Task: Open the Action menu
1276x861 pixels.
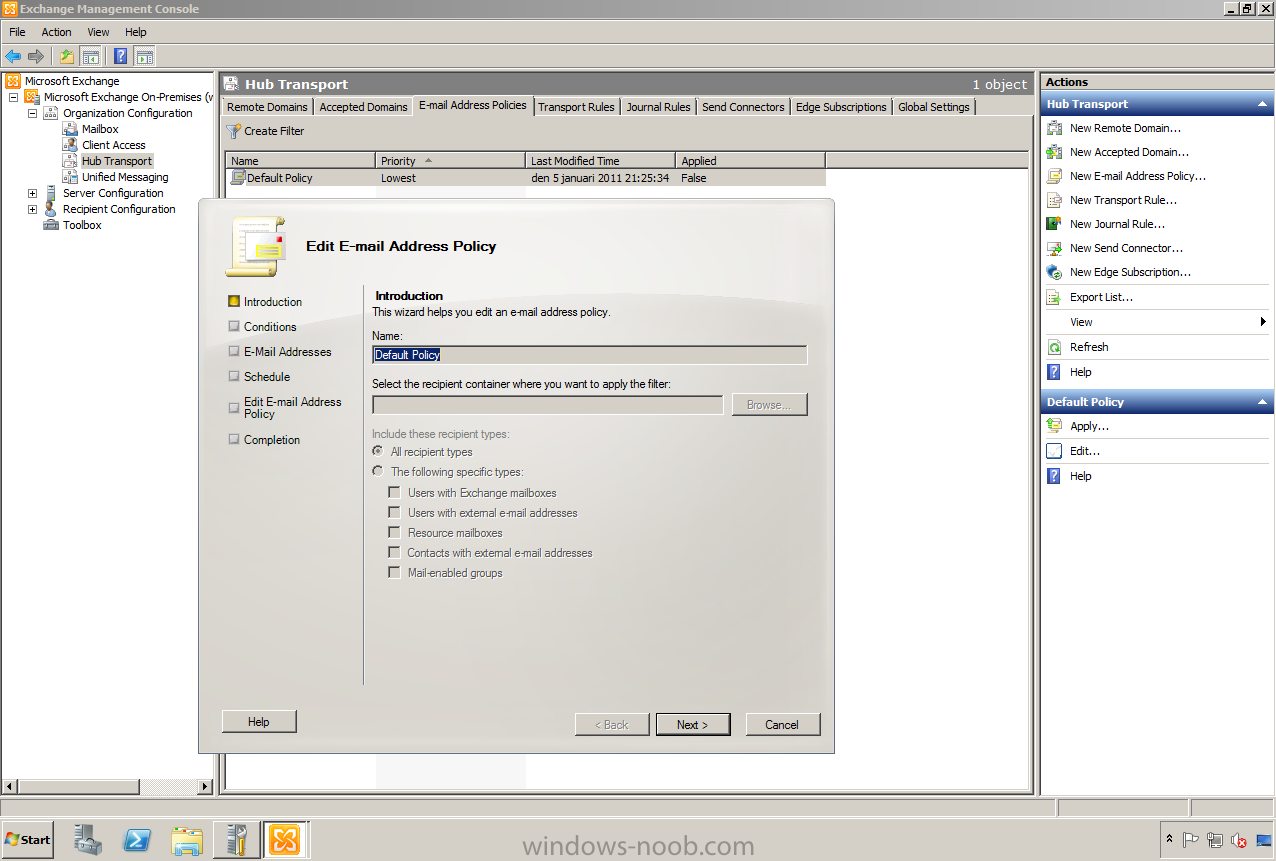Action: tap(56, 32)
